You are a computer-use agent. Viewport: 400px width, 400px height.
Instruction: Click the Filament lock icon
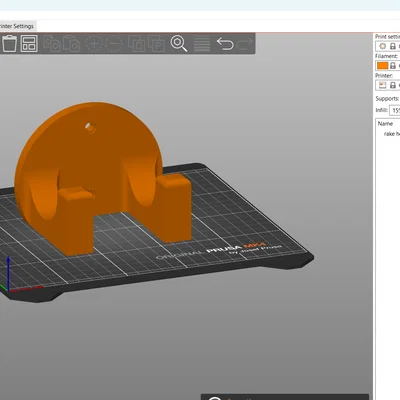393,66
